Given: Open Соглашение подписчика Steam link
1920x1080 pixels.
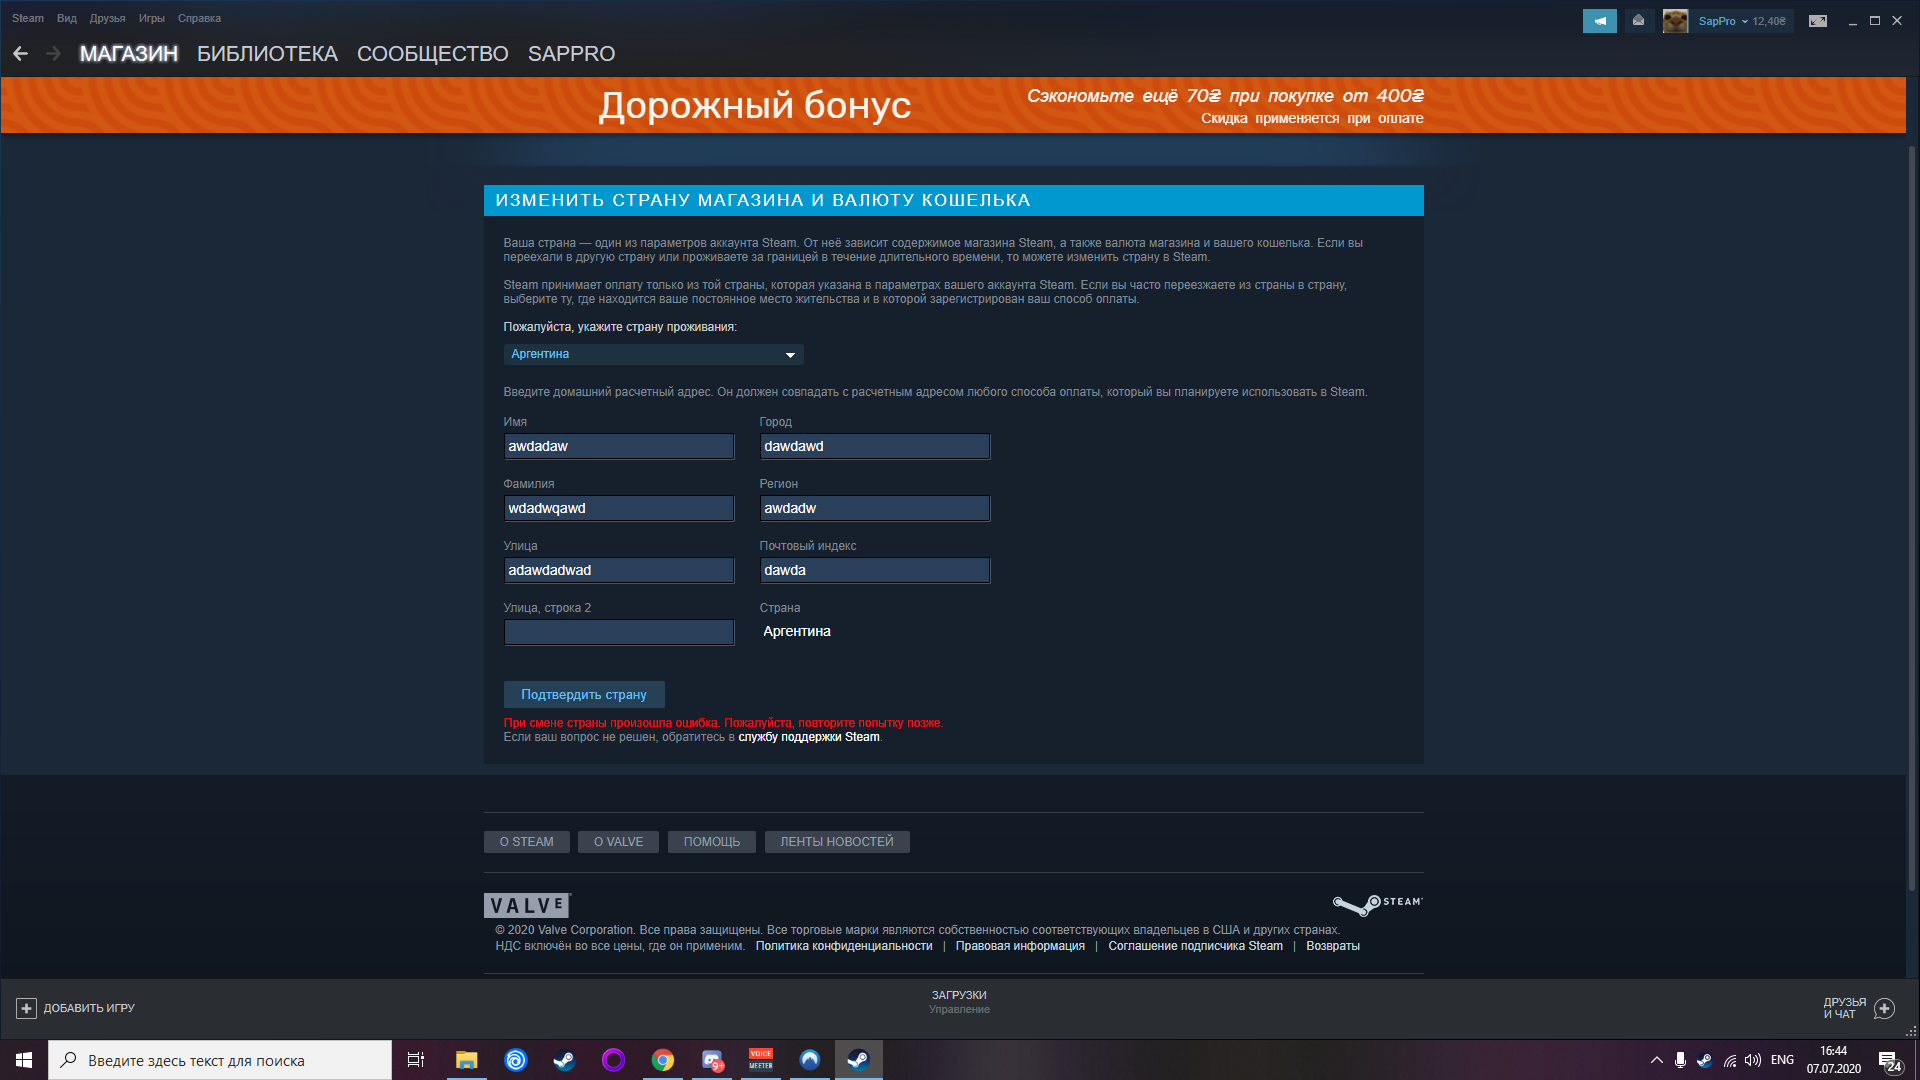Looking at the screenshot, I should tap(1195, 946).
